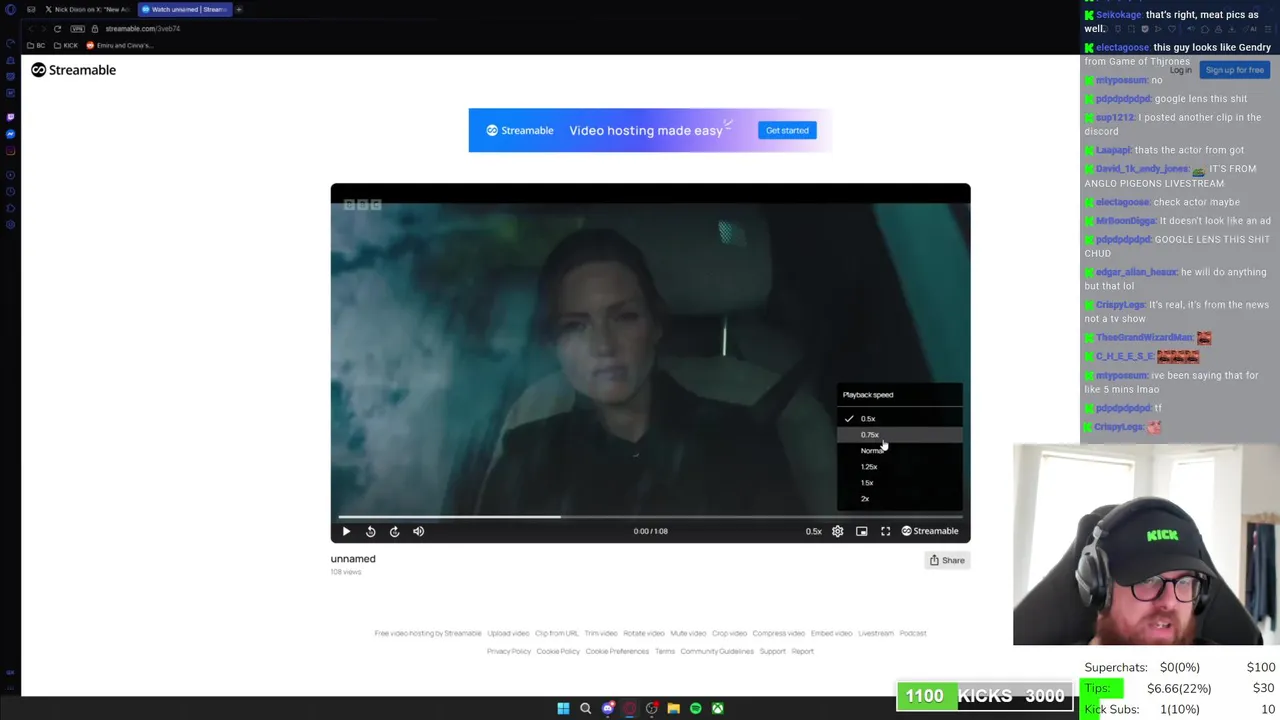Open the Cookie Preferences link

tap(617, 651)
